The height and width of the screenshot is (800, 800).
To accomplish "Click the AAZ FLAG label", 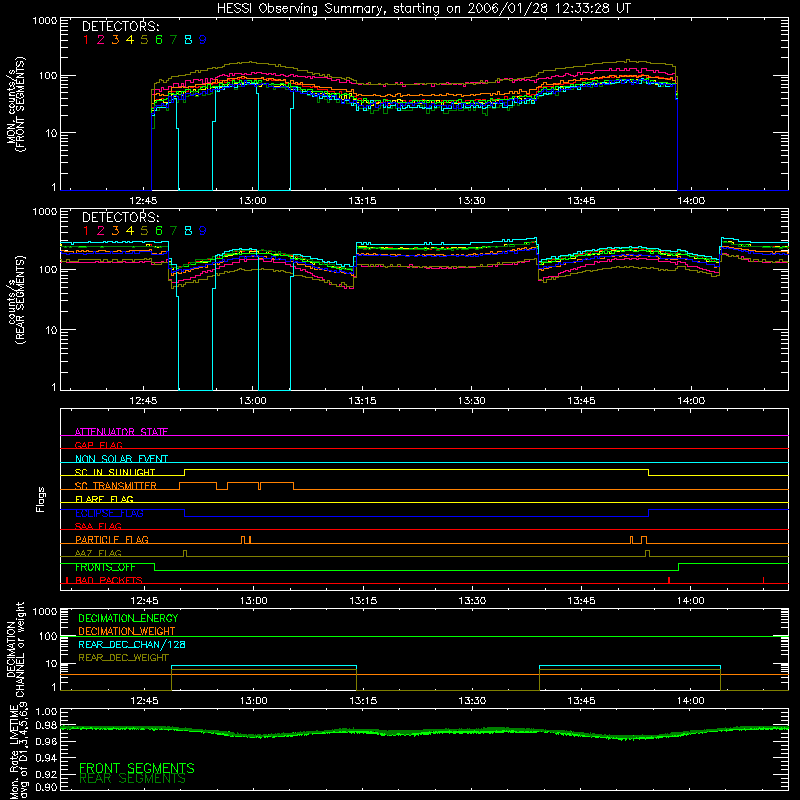I will [98, 553].
